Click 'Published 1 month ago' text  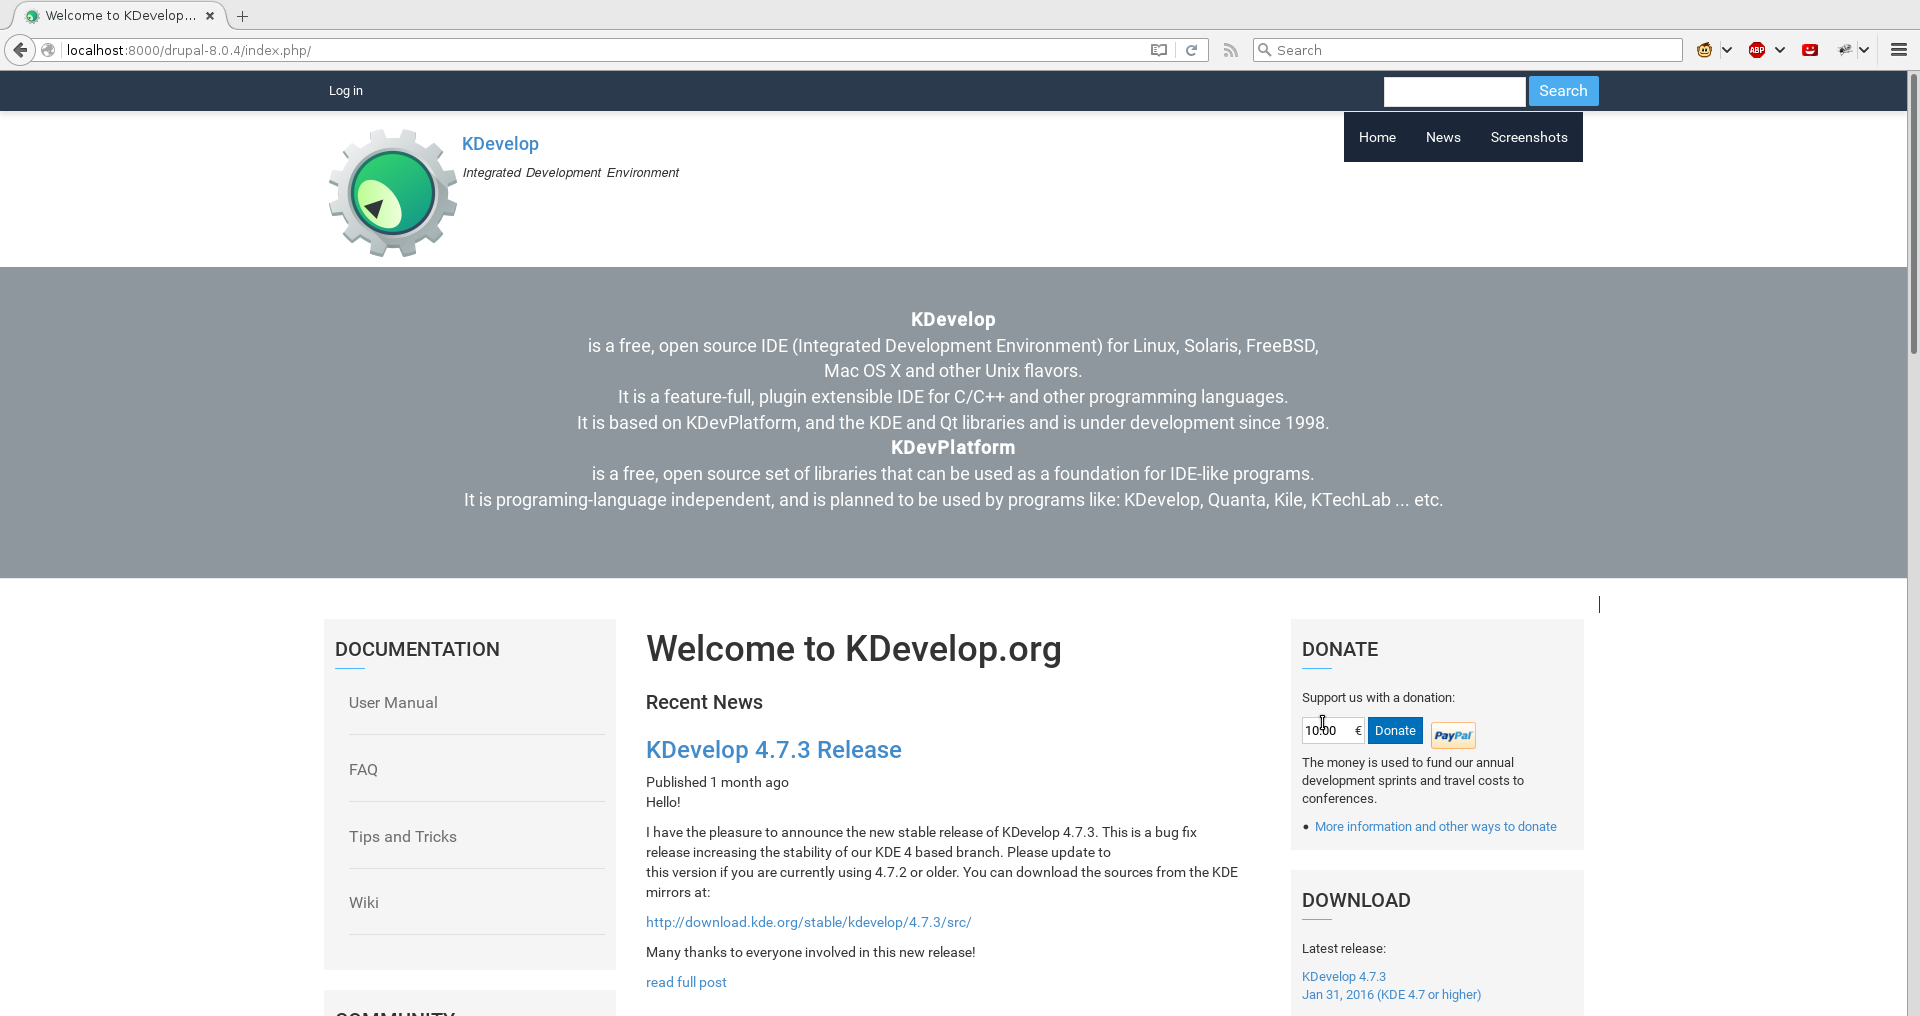click(717, 782)
